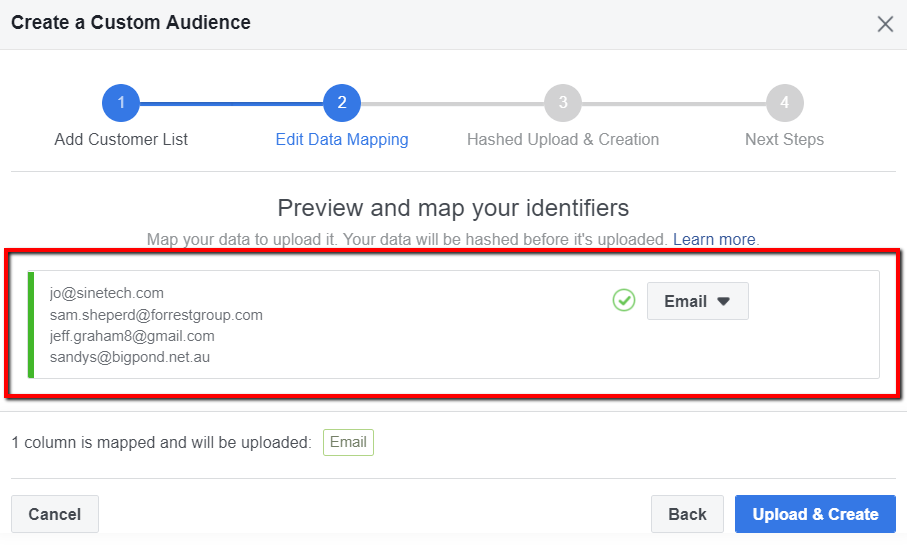907x547 pixels.
Task: Select the Add Customer List step label
Action: pos(121,140)
